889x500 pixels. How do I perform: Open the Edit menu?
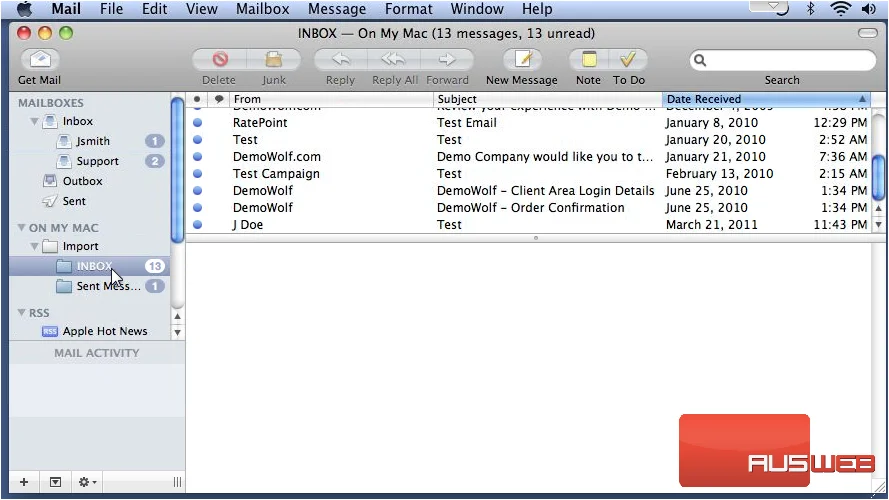(154, 9)
